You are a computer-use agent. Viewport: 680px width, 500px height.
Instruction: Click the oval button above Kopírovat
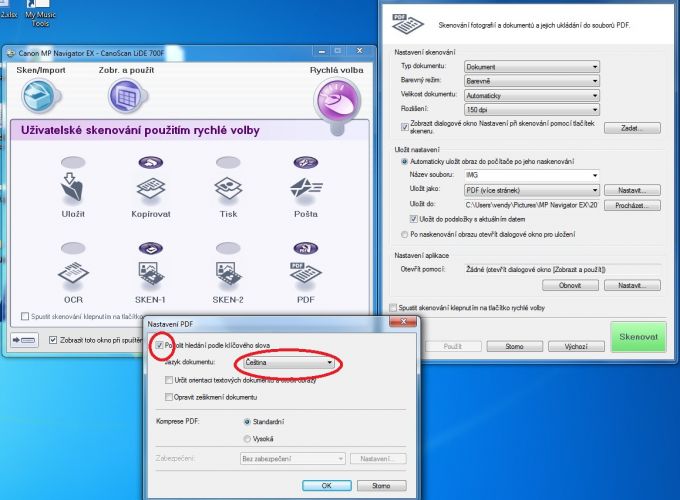150,163
